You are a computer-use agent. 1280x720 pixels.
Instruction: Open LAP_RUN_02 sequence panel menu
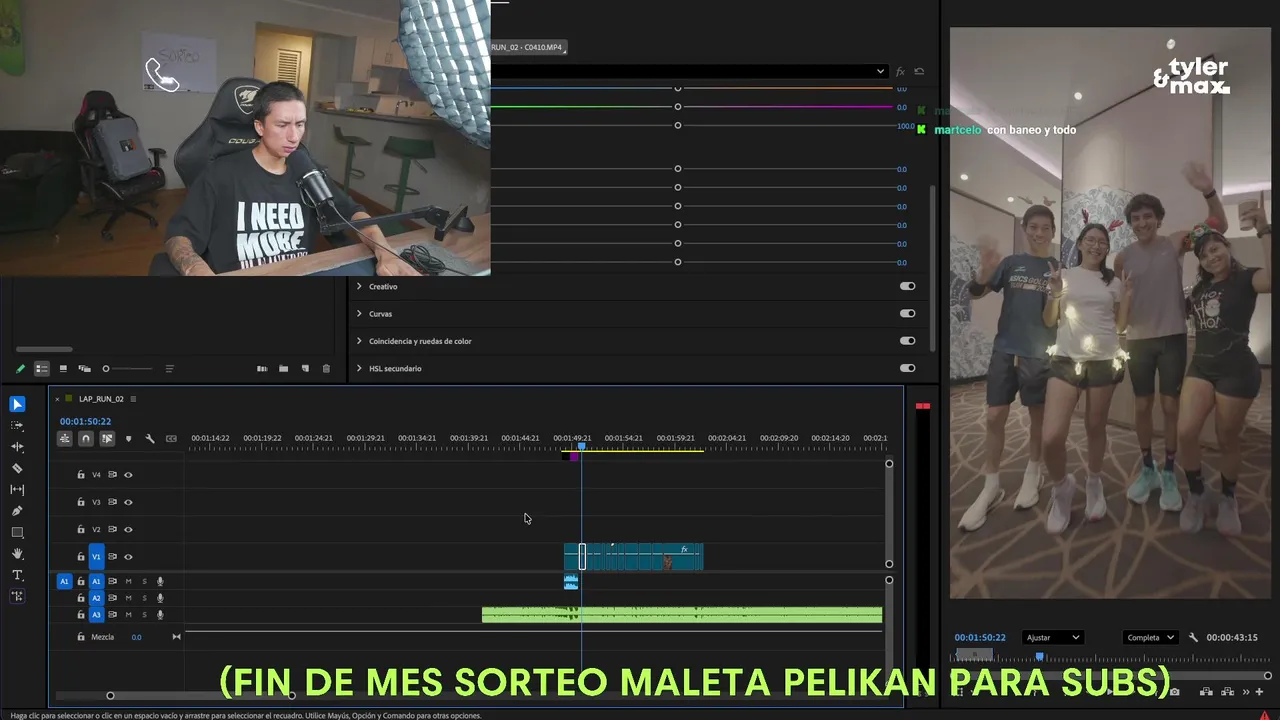coord(133,399)
